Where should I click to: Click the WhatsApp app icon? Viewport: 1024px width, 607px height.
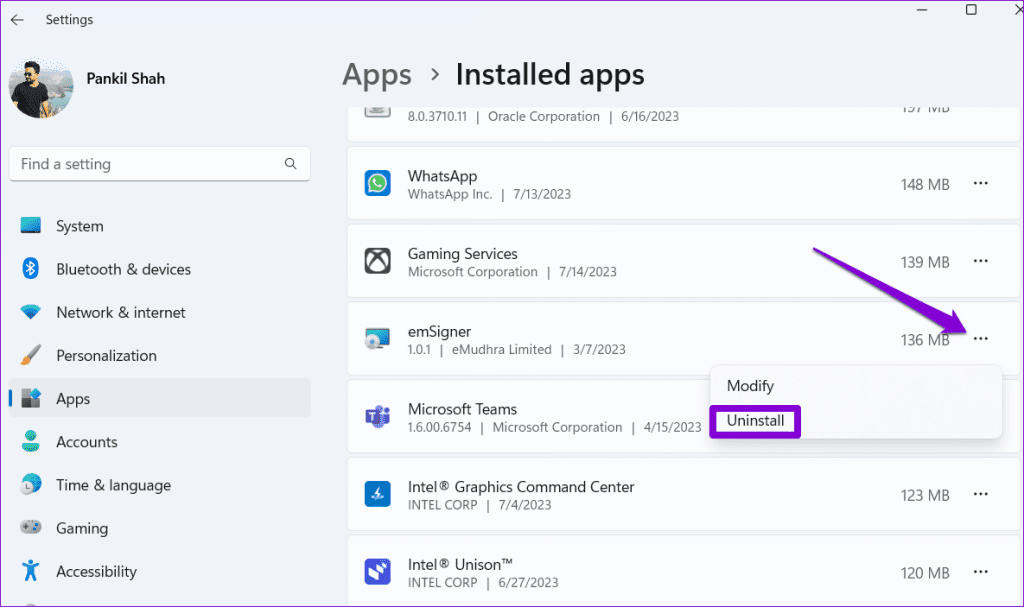click(377, 184)
